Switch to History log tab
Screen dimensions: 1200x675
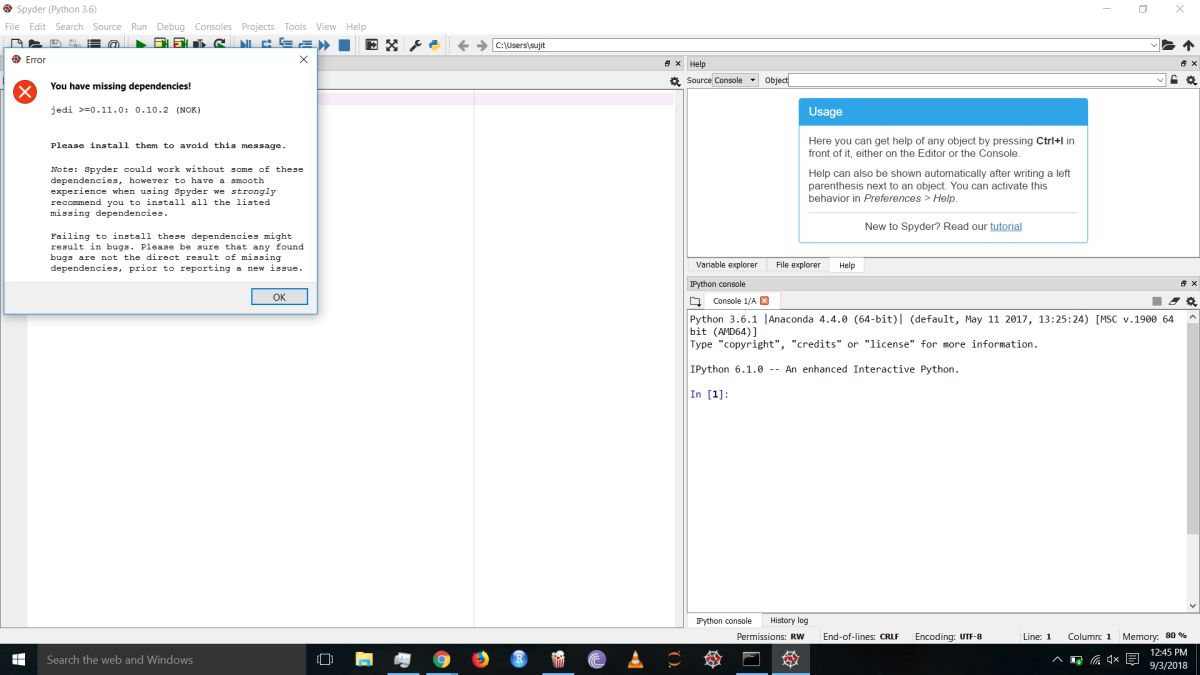(789, 621)
